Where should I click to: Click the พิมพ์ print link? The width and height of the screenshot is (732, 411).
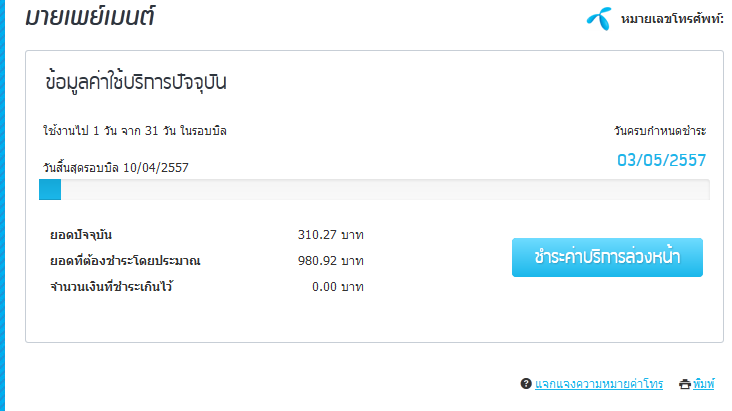tap(705, 384)
